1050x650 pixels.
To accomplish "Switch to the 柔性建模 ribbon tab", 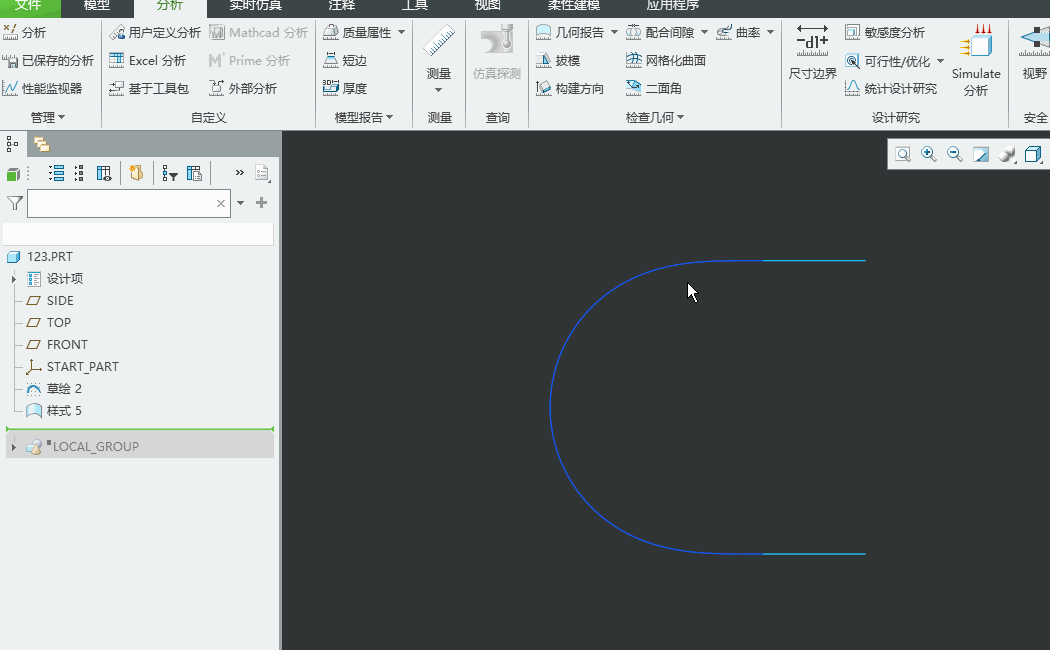I will coord(573,5).
